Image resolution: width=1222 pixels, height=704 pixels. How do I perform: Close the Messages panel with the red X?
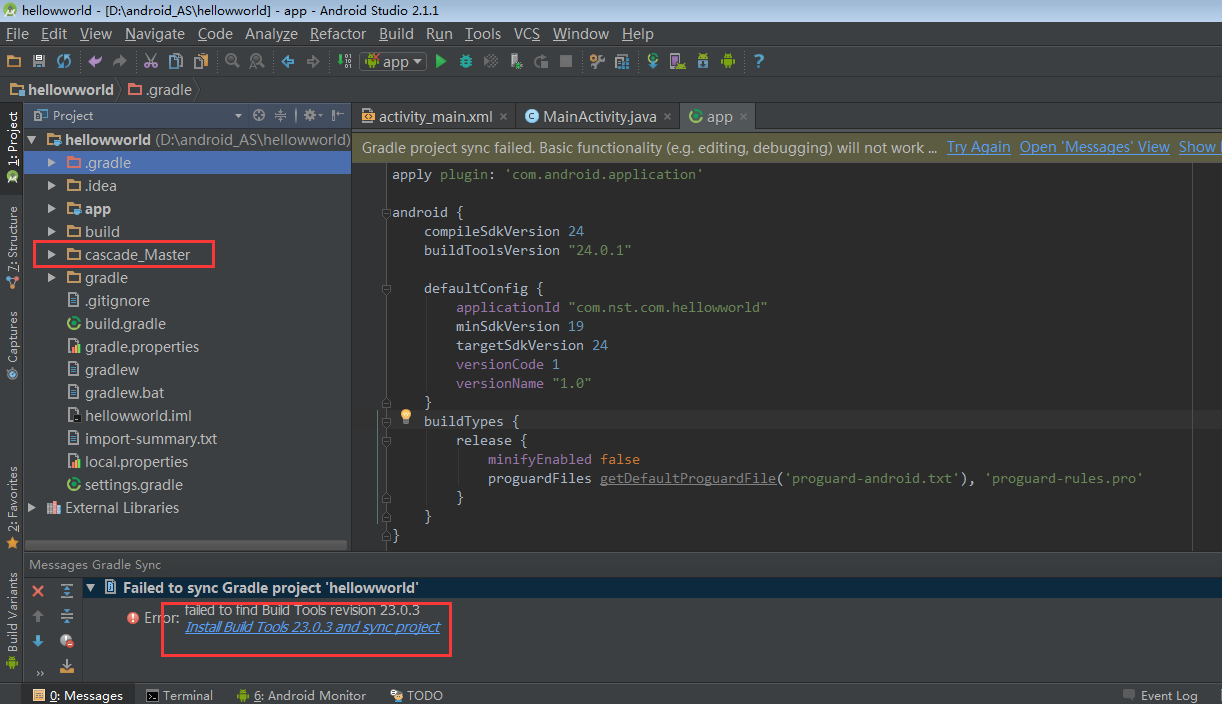(x=38, y=591)
